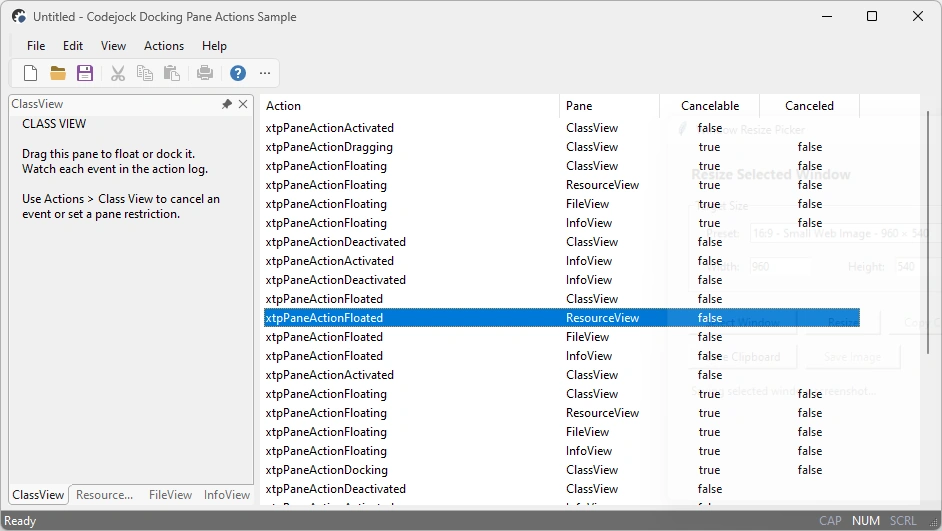Click the Paste clipboard icon

172,73
